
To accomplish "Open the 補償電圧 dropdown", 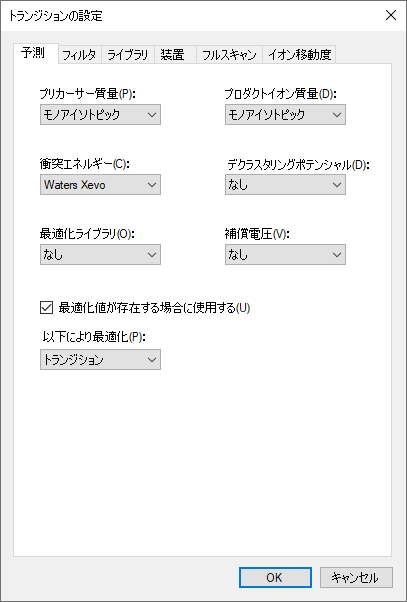I will coord(285,255).
